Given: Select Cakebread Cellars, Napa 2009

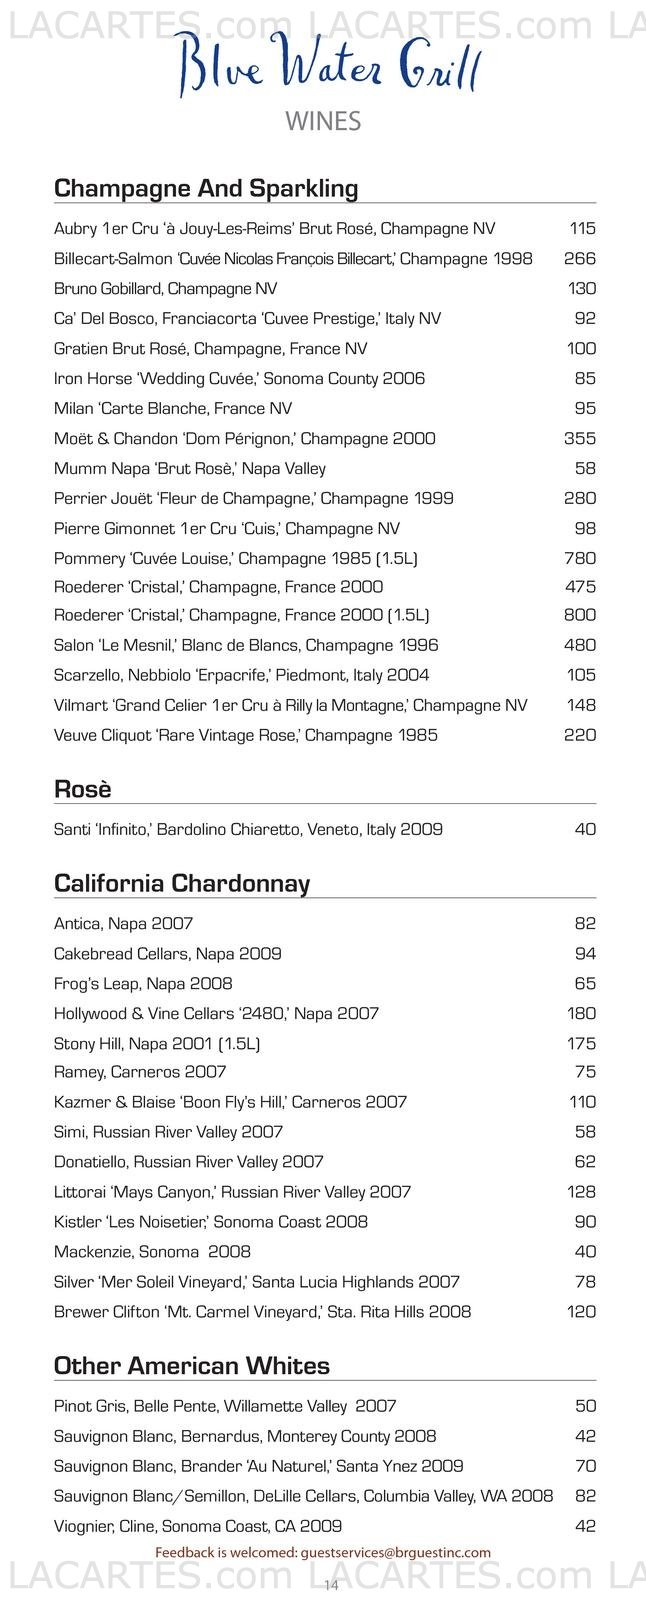Looking at the screenshot, I should 325,953.
